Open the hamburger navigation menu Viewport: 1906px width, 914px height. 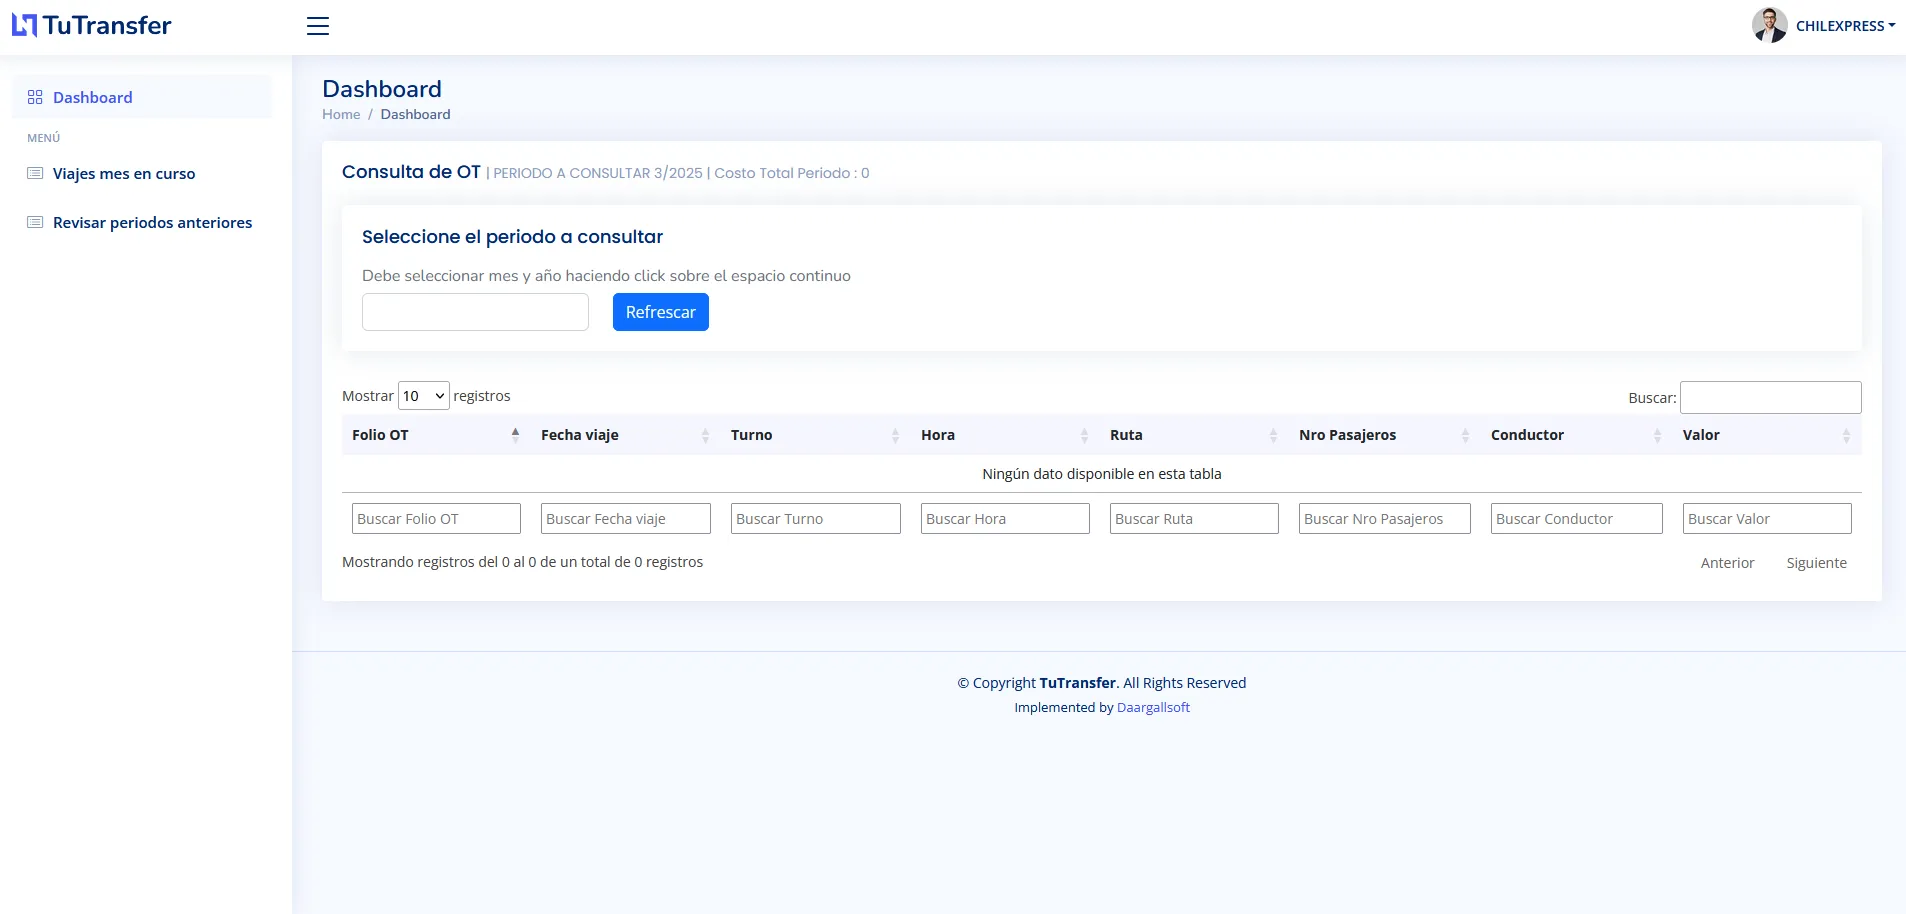point(317,26)
